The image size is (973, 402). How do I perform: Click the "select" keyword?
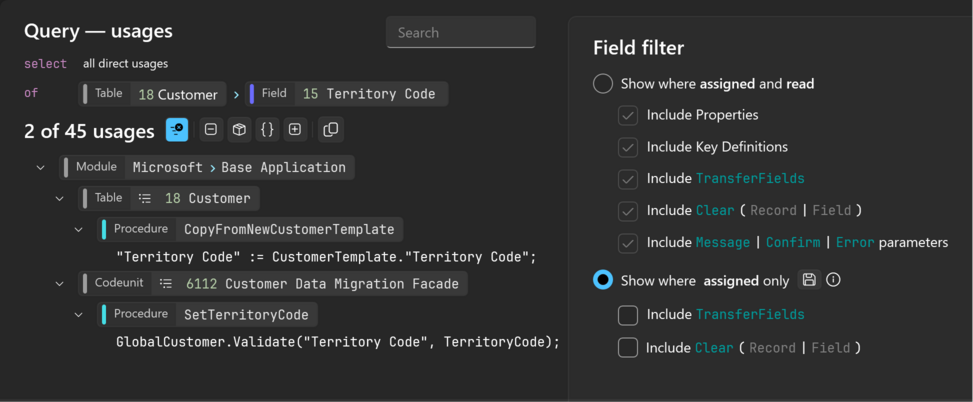click(x=43, y=64)
